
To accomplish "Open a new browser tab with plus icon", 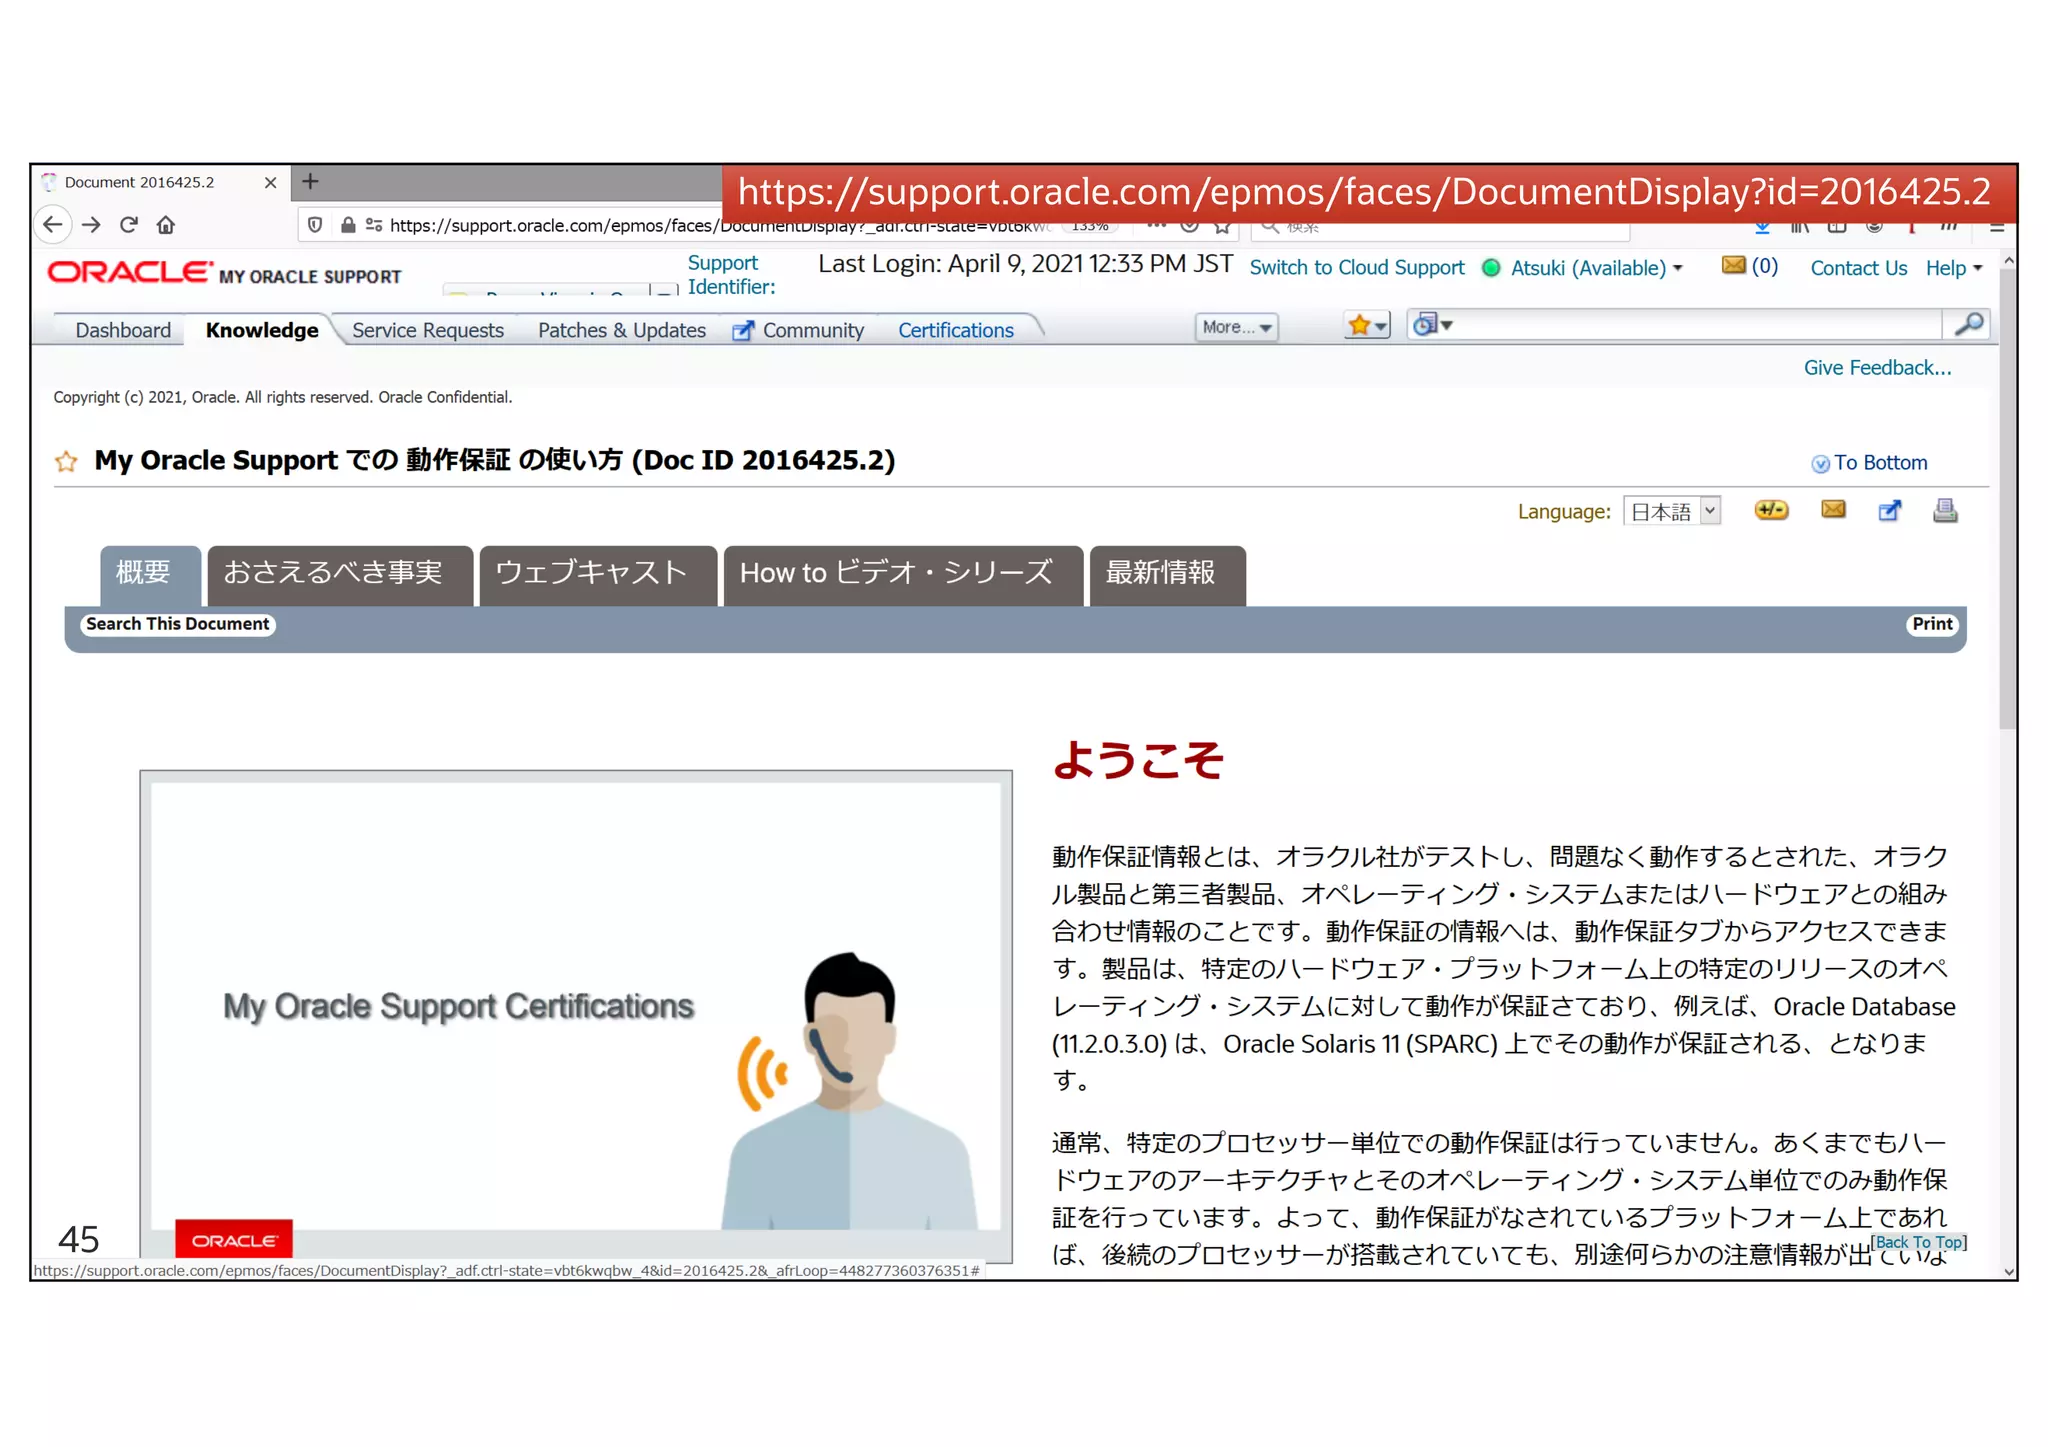I will click(x=310, y=182).
